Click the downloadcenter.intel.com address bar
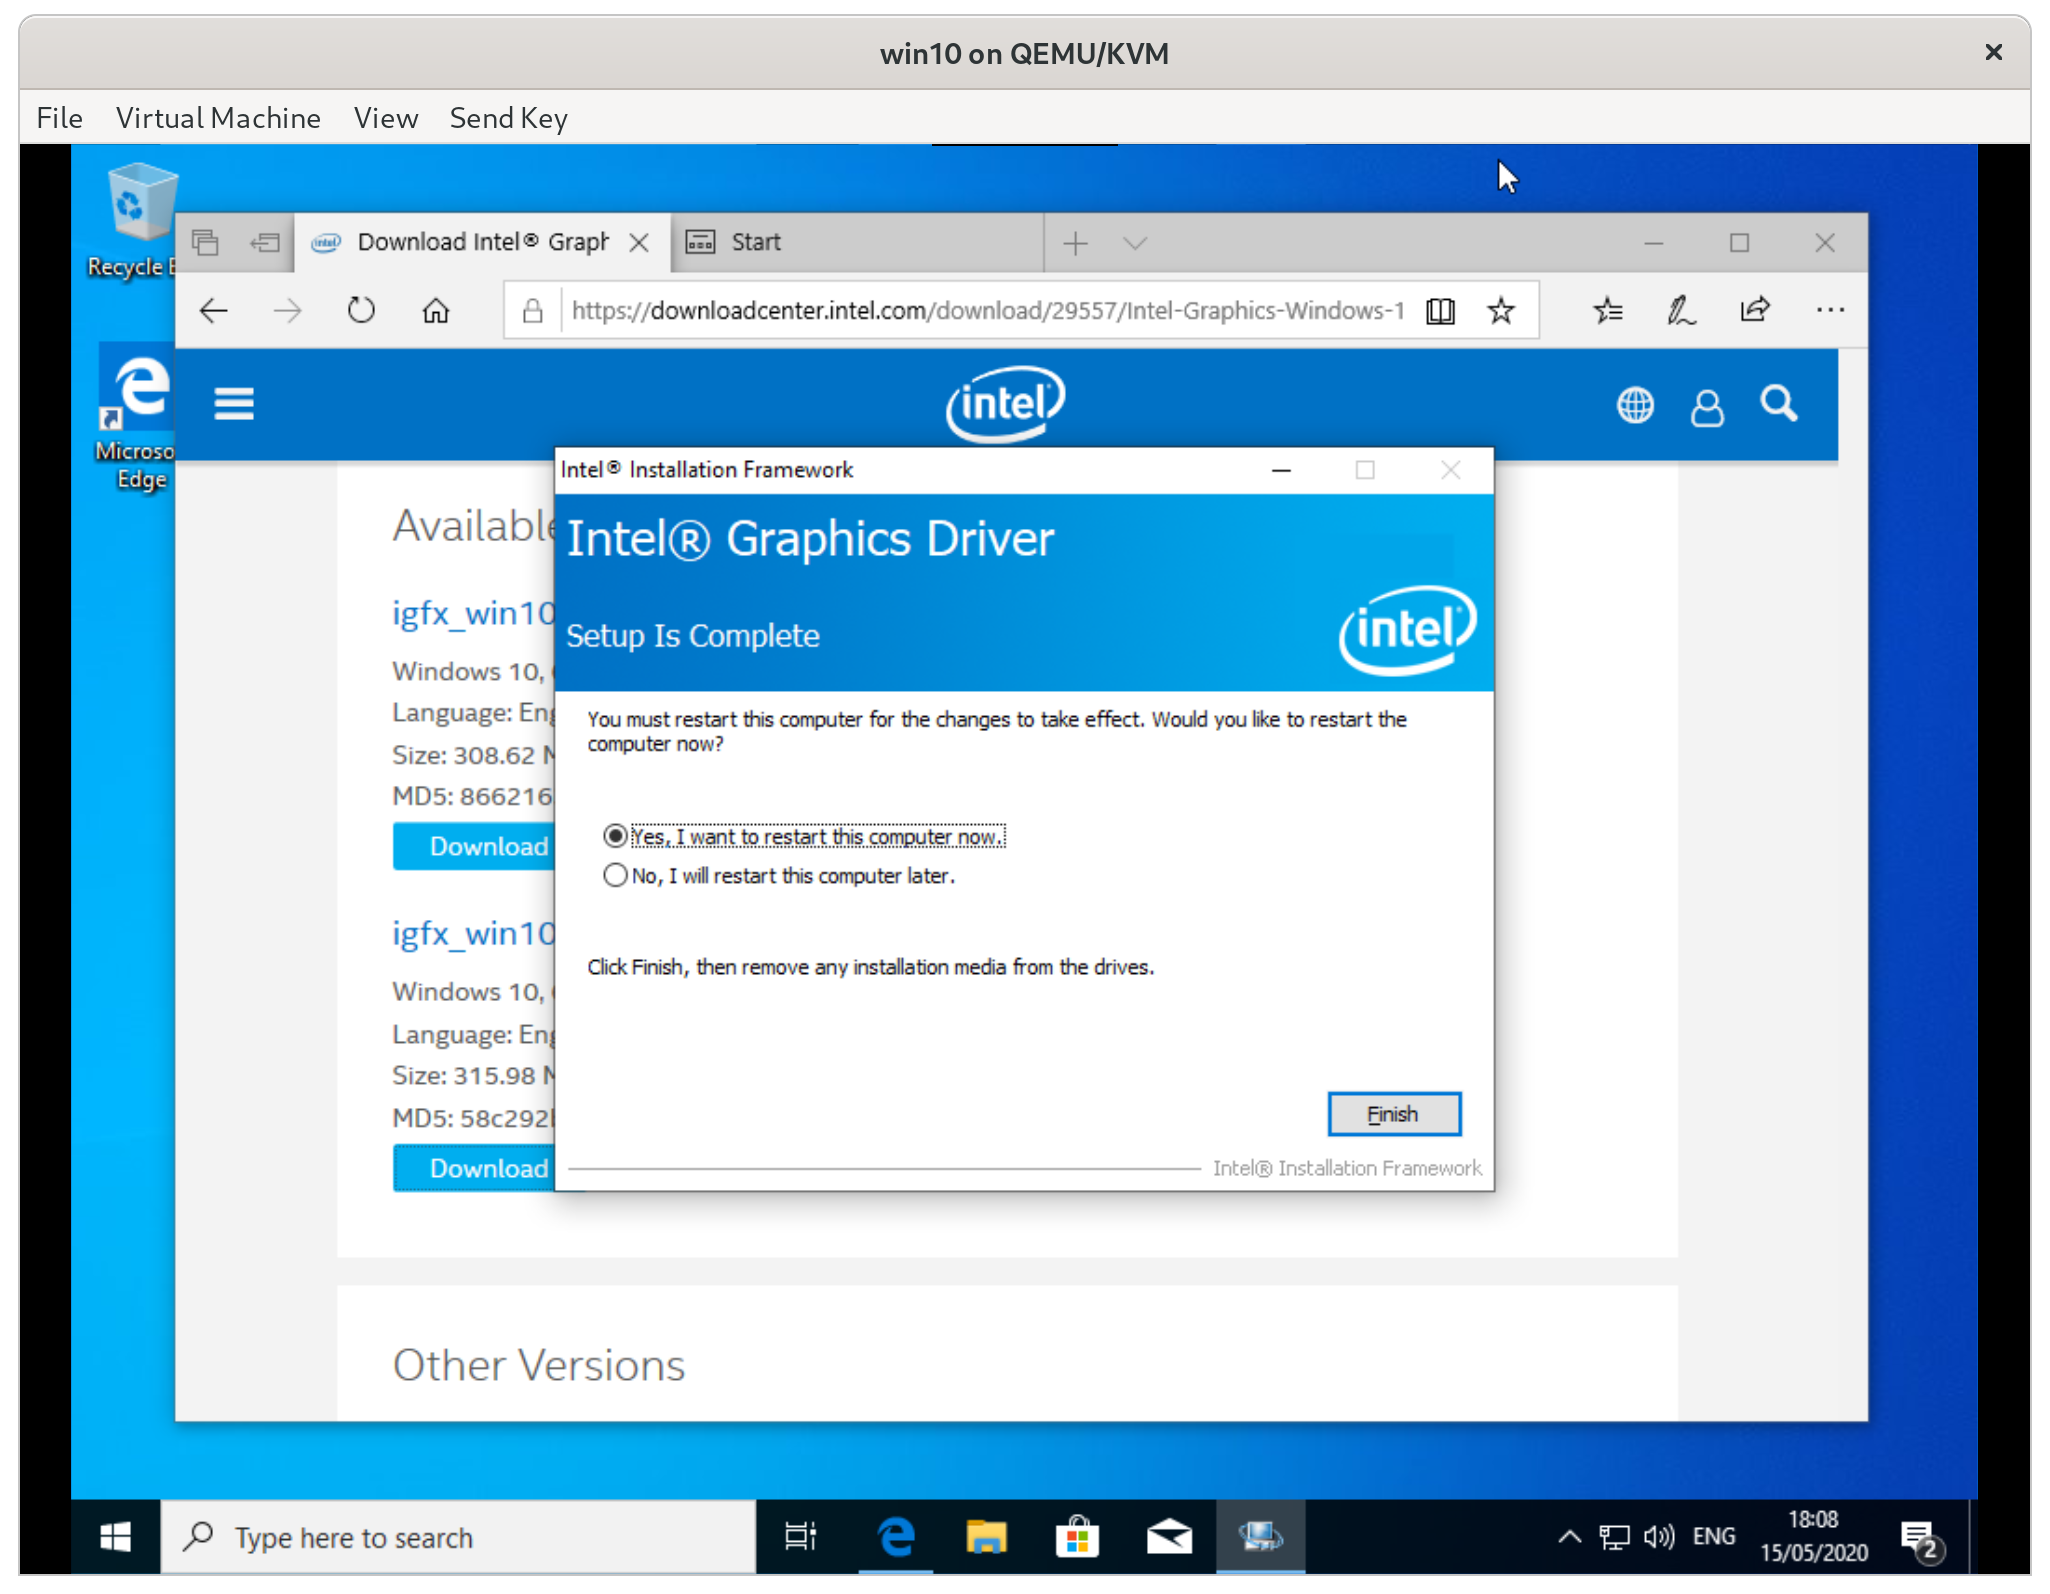Image resolution: width=2050 pixels, height=1594 pixels. point(987,311)
